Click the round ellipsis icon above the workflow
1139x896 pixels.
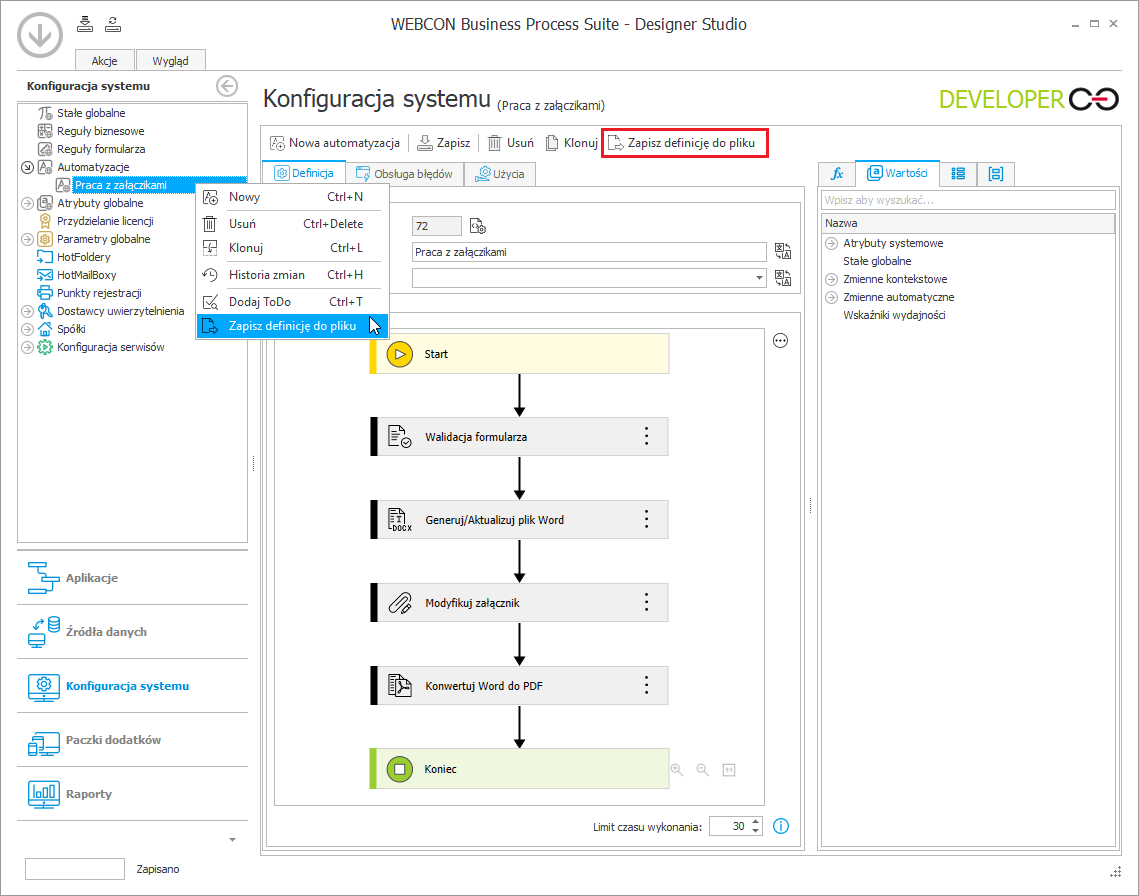pyautogui.click(x=780, y=340)
